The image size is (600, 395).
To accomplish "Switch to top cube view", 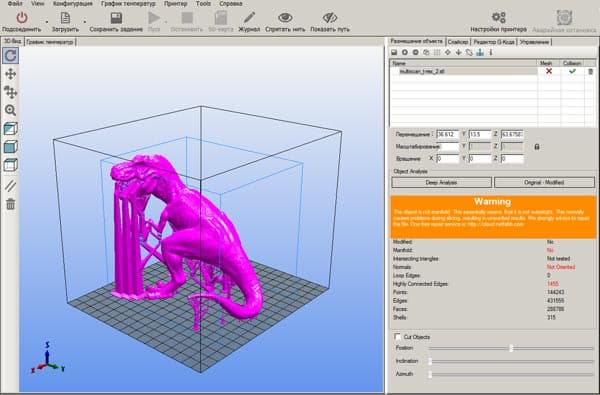I will [10, 165].
